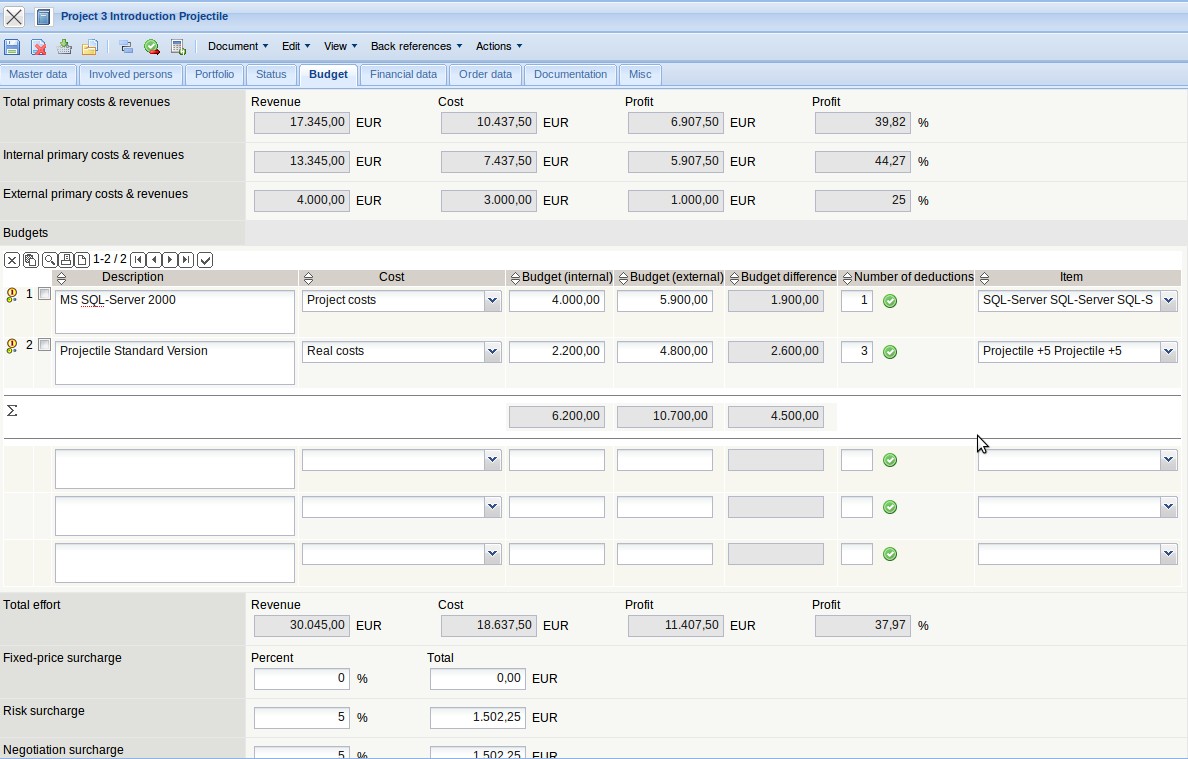
Task: Sort by the Budget difference column arrows
Action: tap(734, 278)
